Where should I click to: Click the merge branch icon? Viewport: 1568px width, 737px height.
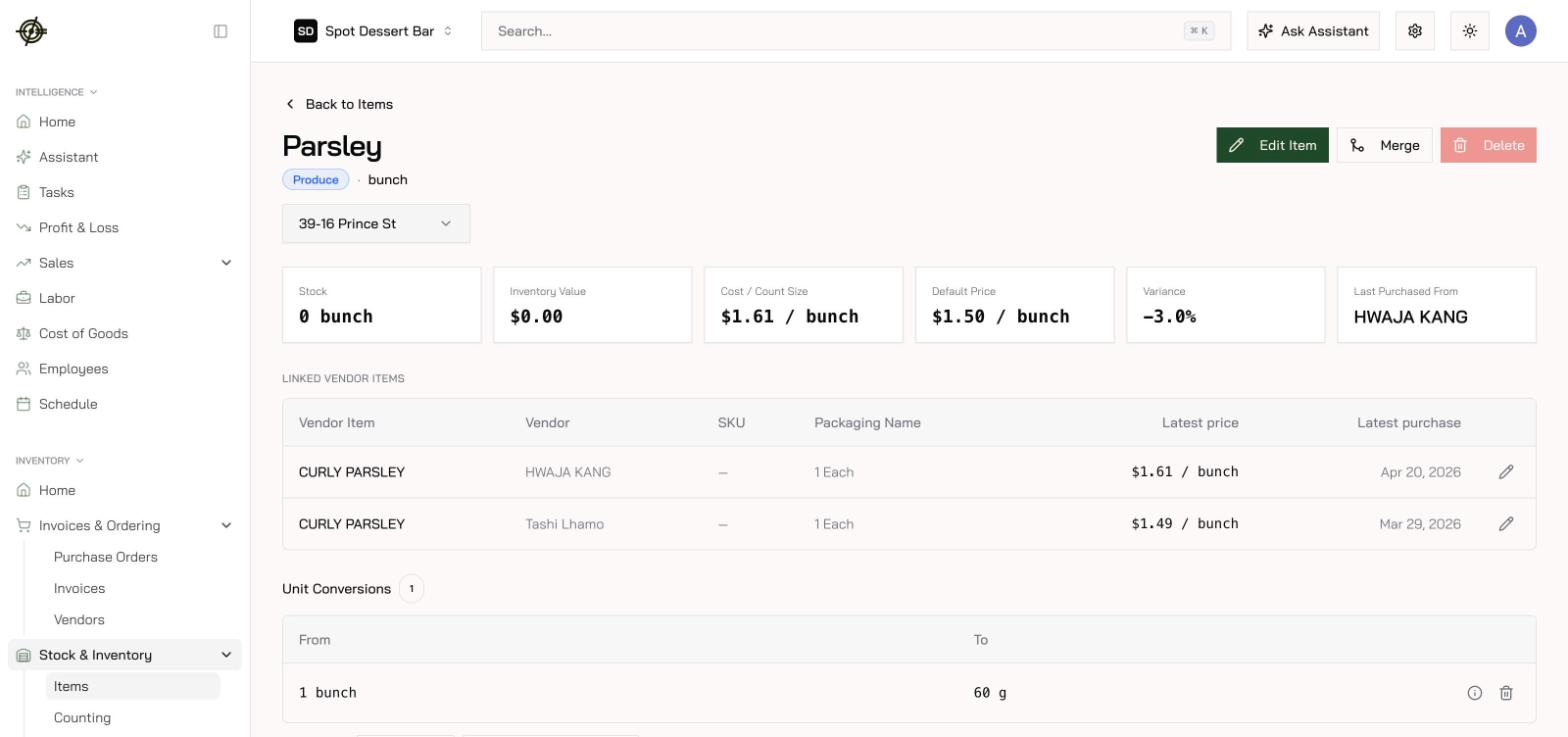(x=1357, y=145)
